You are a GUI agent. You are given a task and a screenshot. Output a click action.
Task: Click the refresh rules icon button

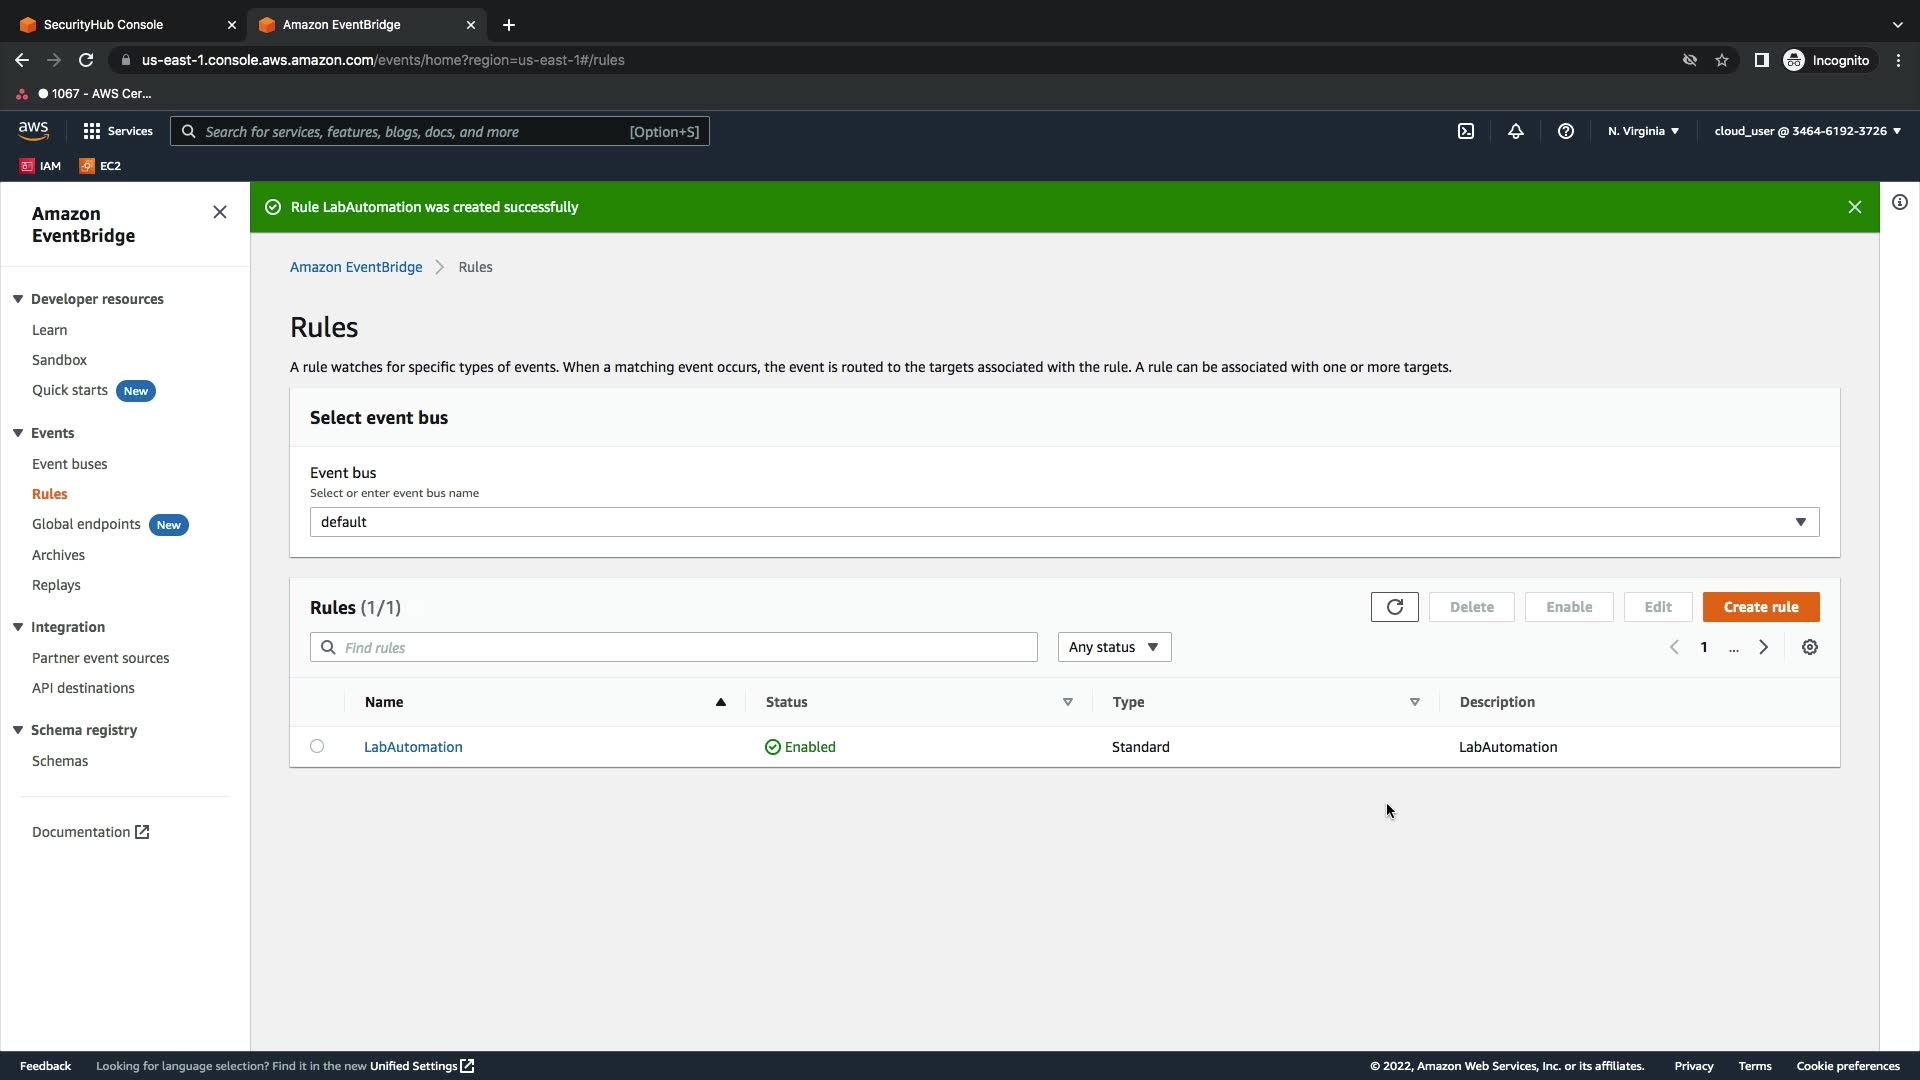tap(1394, 607)
